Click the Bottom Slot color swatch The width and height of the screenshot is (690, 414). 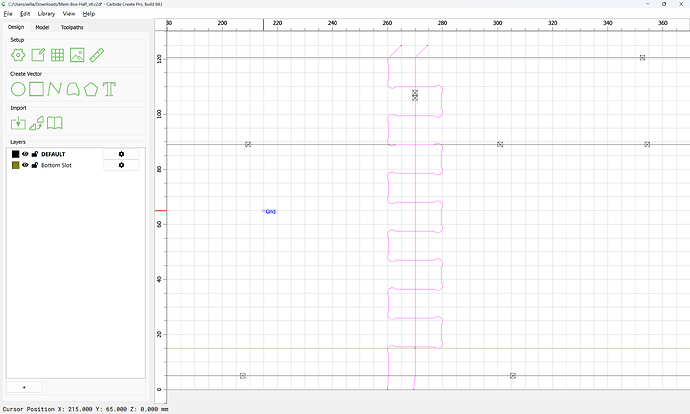(15, 165)
